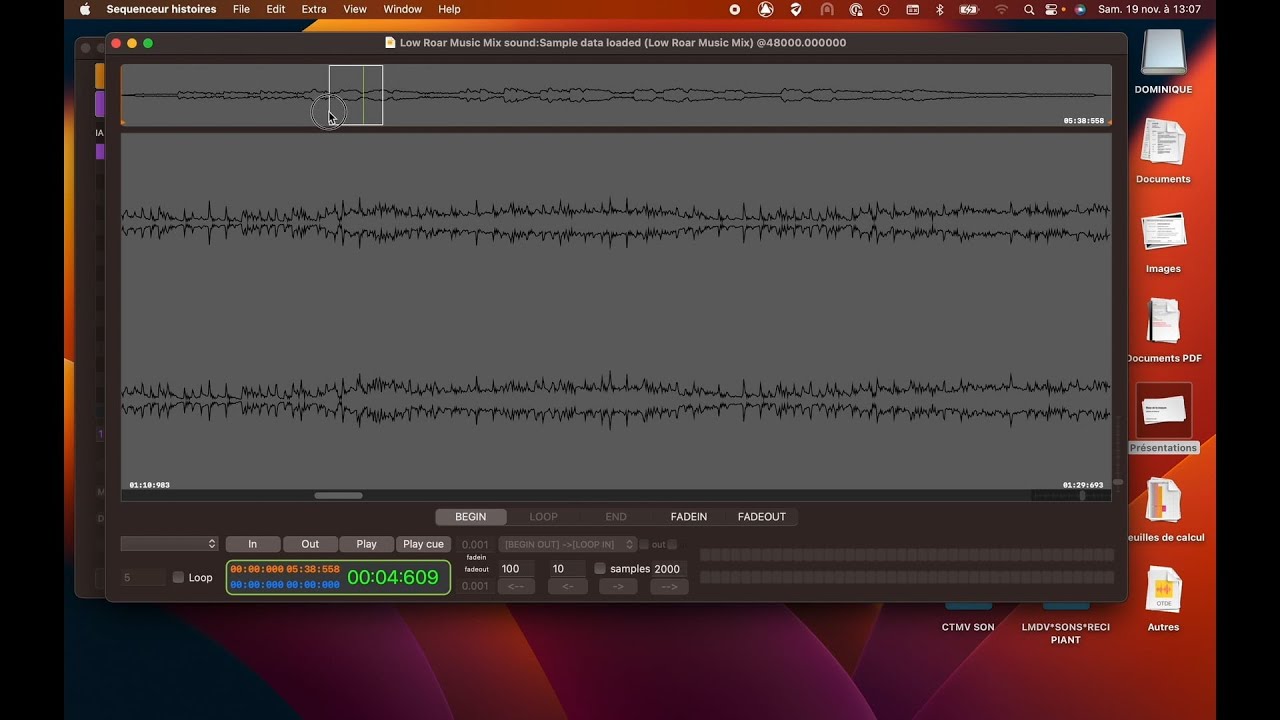Tick the samples checkbox

tap(600, 569)
